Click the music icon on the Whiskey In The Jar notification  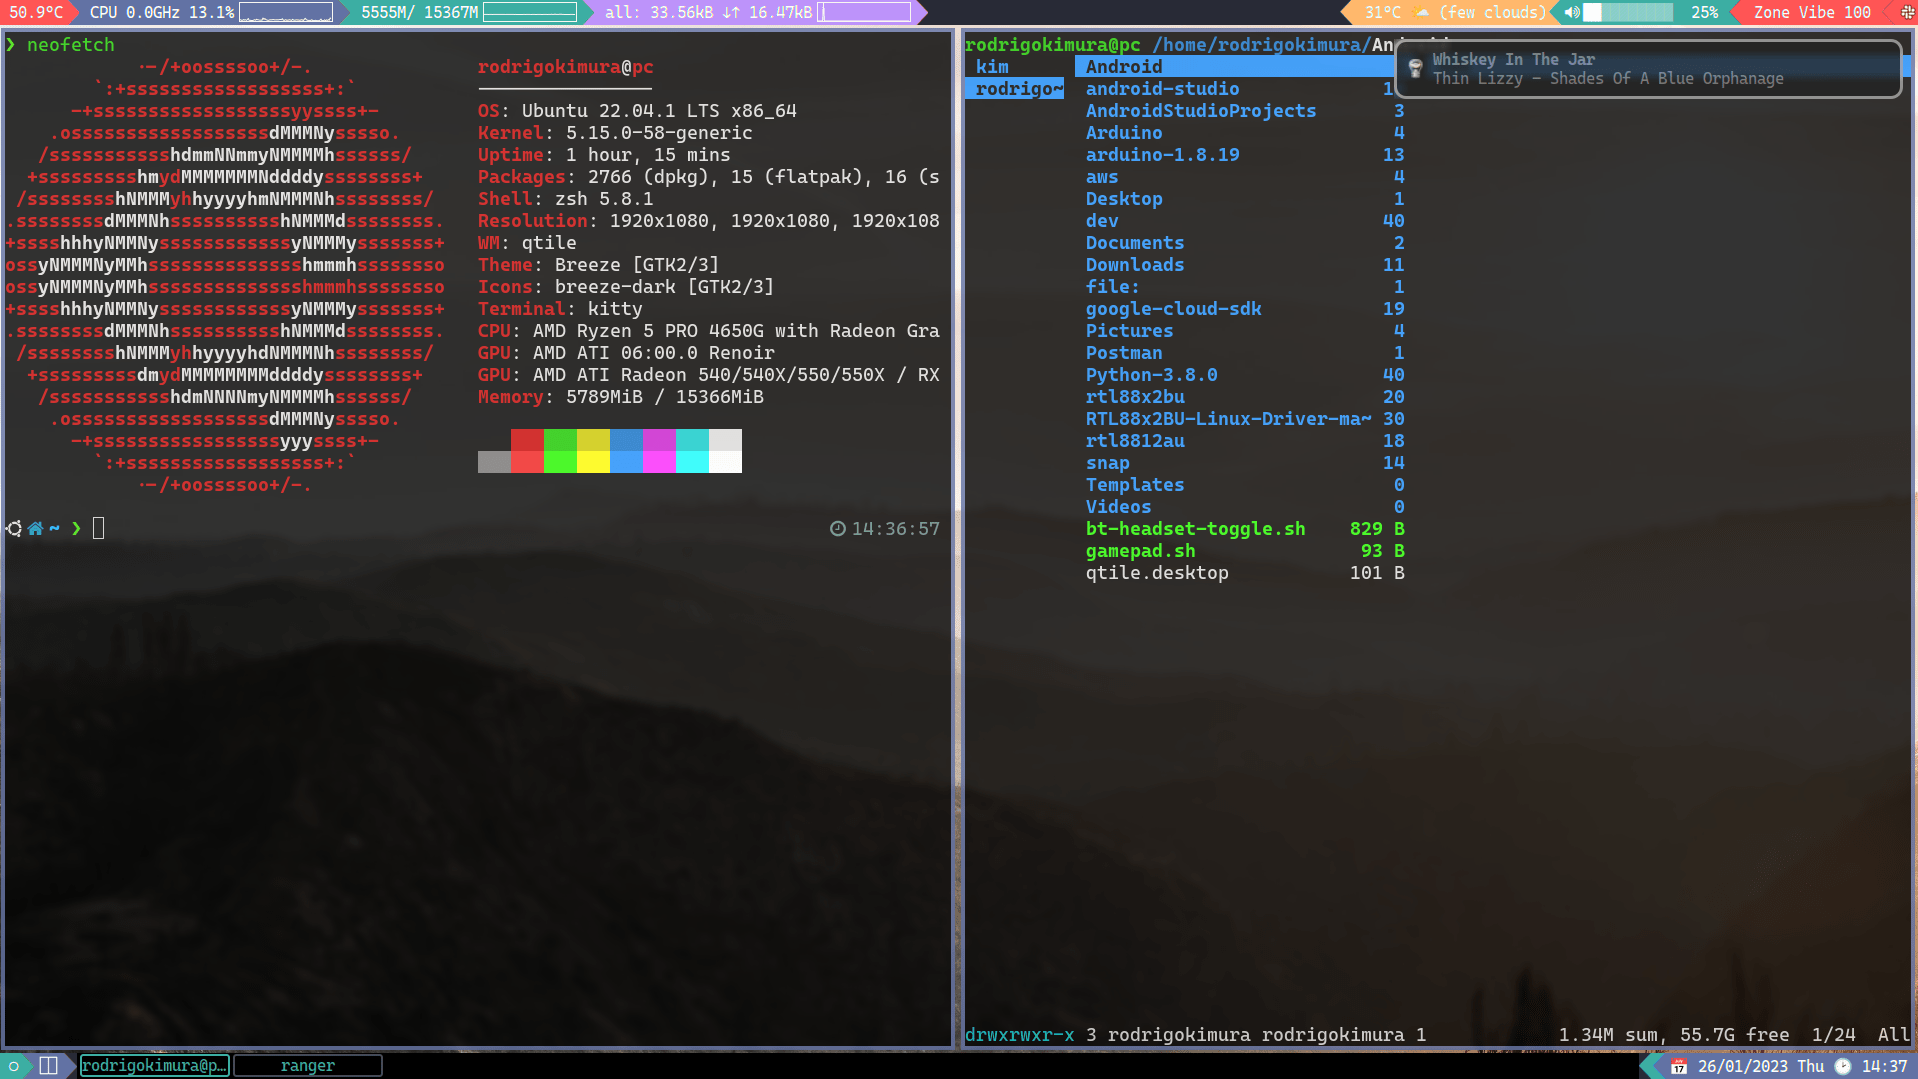tap(1414, 68)
